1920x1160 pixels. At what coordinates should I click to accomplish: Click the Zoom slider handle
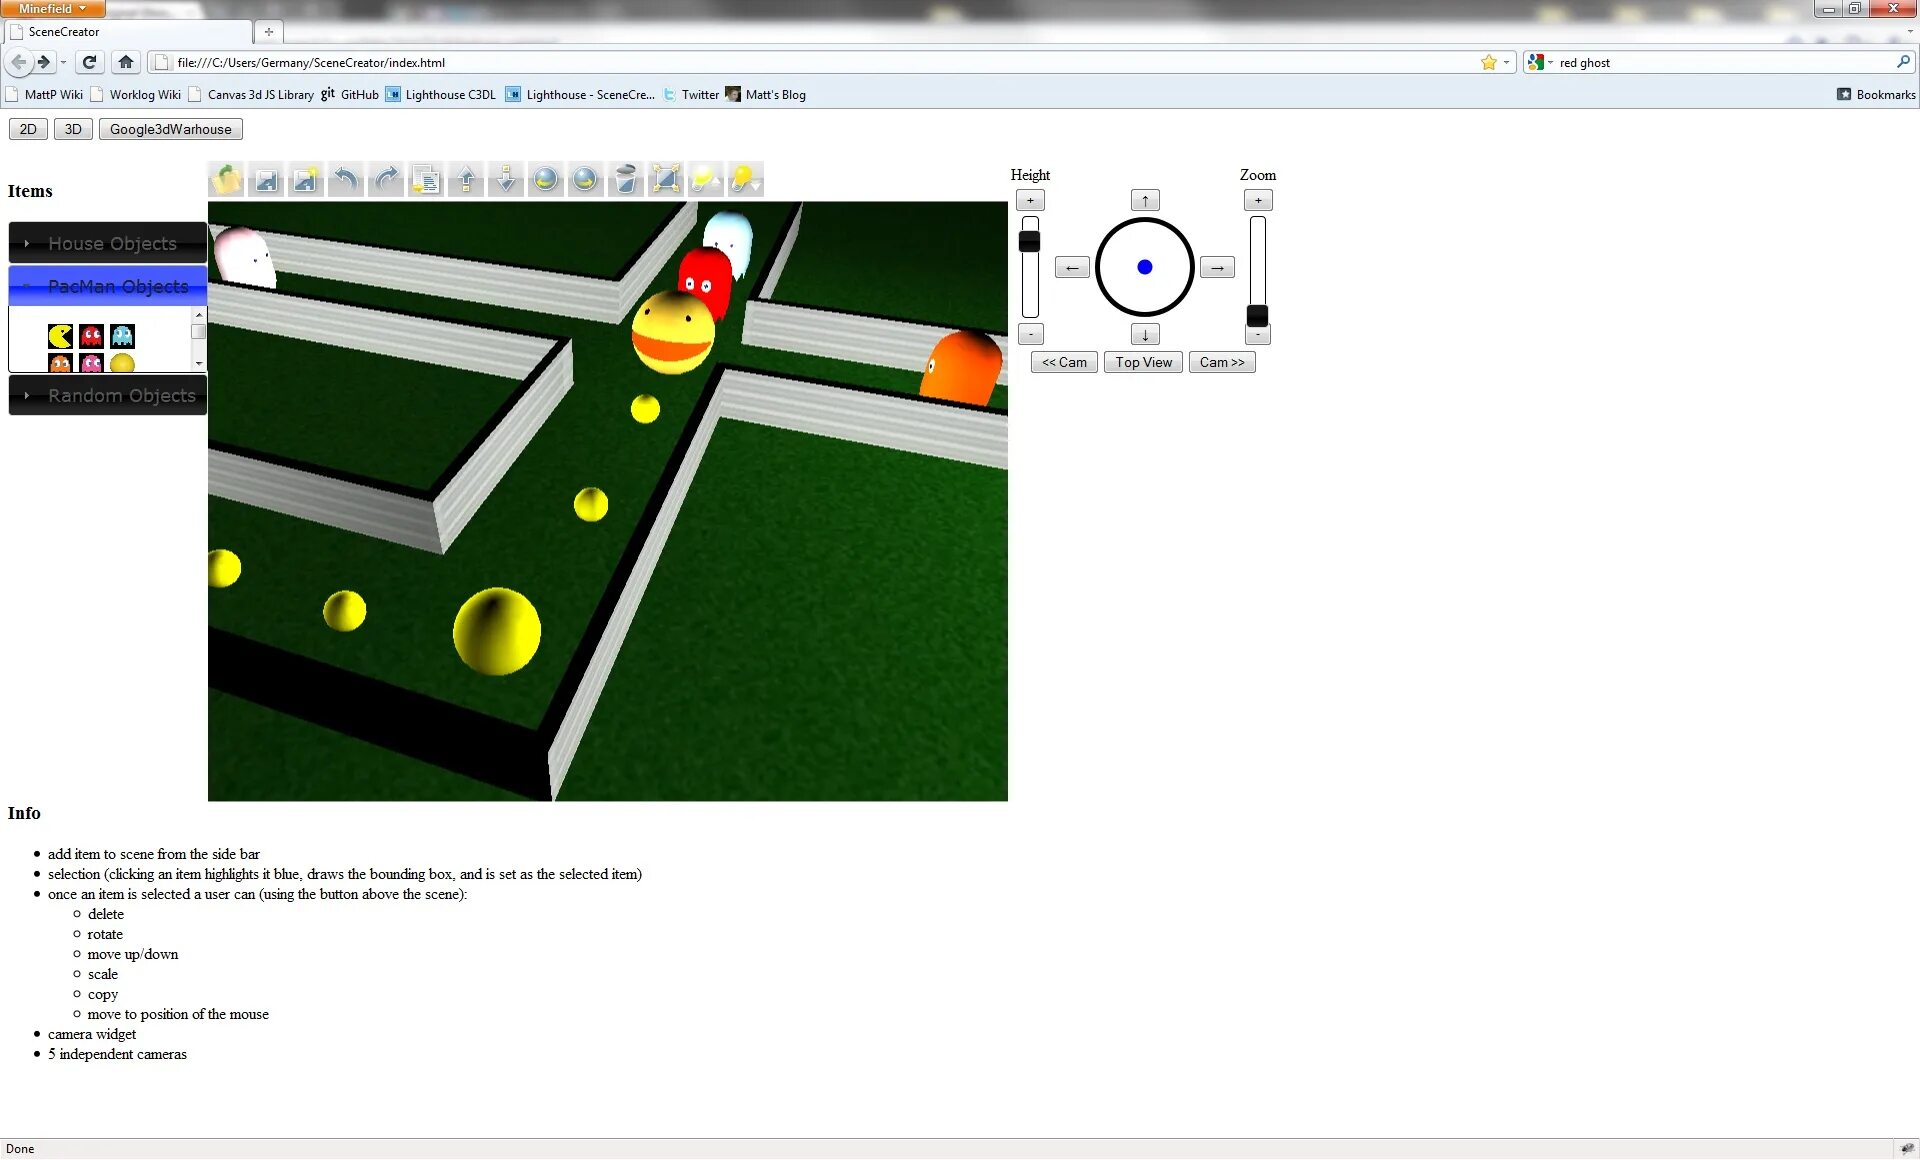pos(1257,316)
